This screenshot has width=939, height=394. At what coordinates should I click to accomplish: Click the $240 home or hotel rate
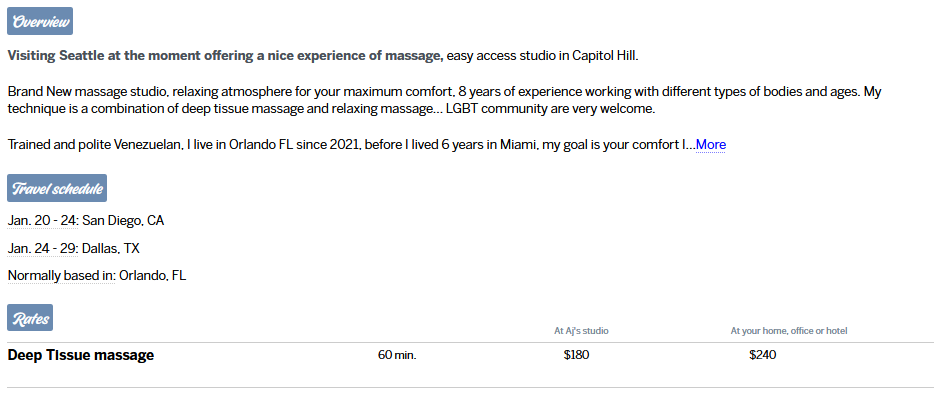[763, 355]
